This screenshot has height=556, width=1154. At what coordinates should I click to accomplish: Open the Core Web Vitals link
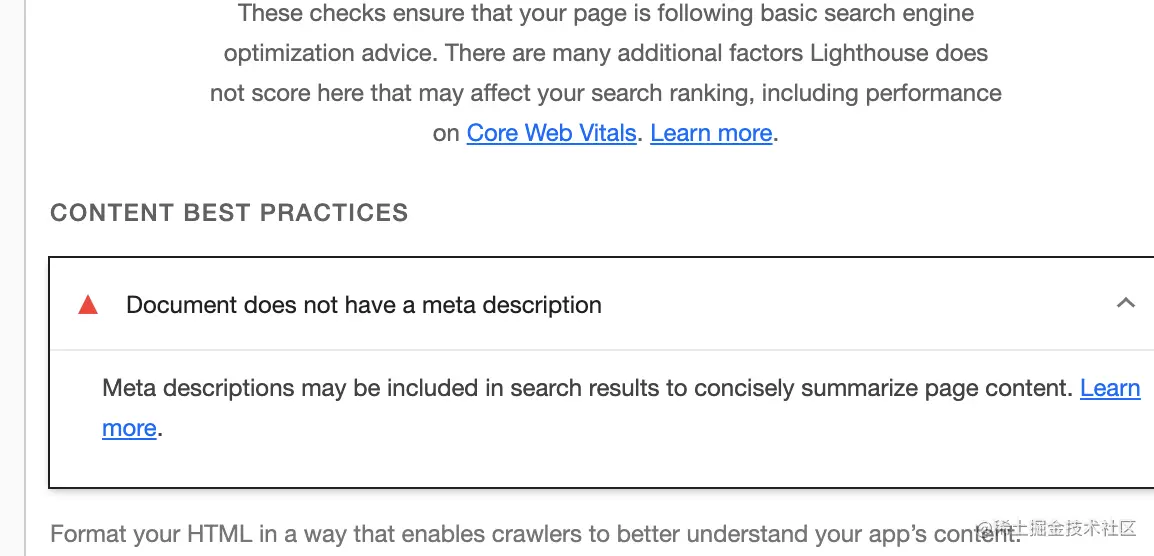[551, 133]
